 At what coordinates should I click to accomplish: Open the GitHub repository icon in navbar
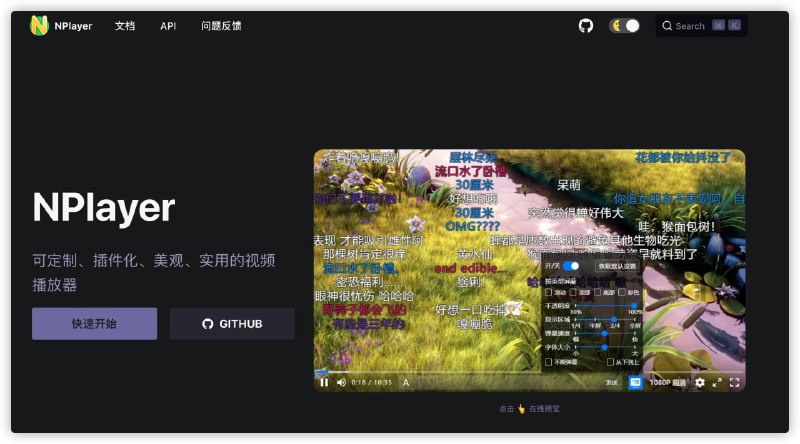coord(586,26)
